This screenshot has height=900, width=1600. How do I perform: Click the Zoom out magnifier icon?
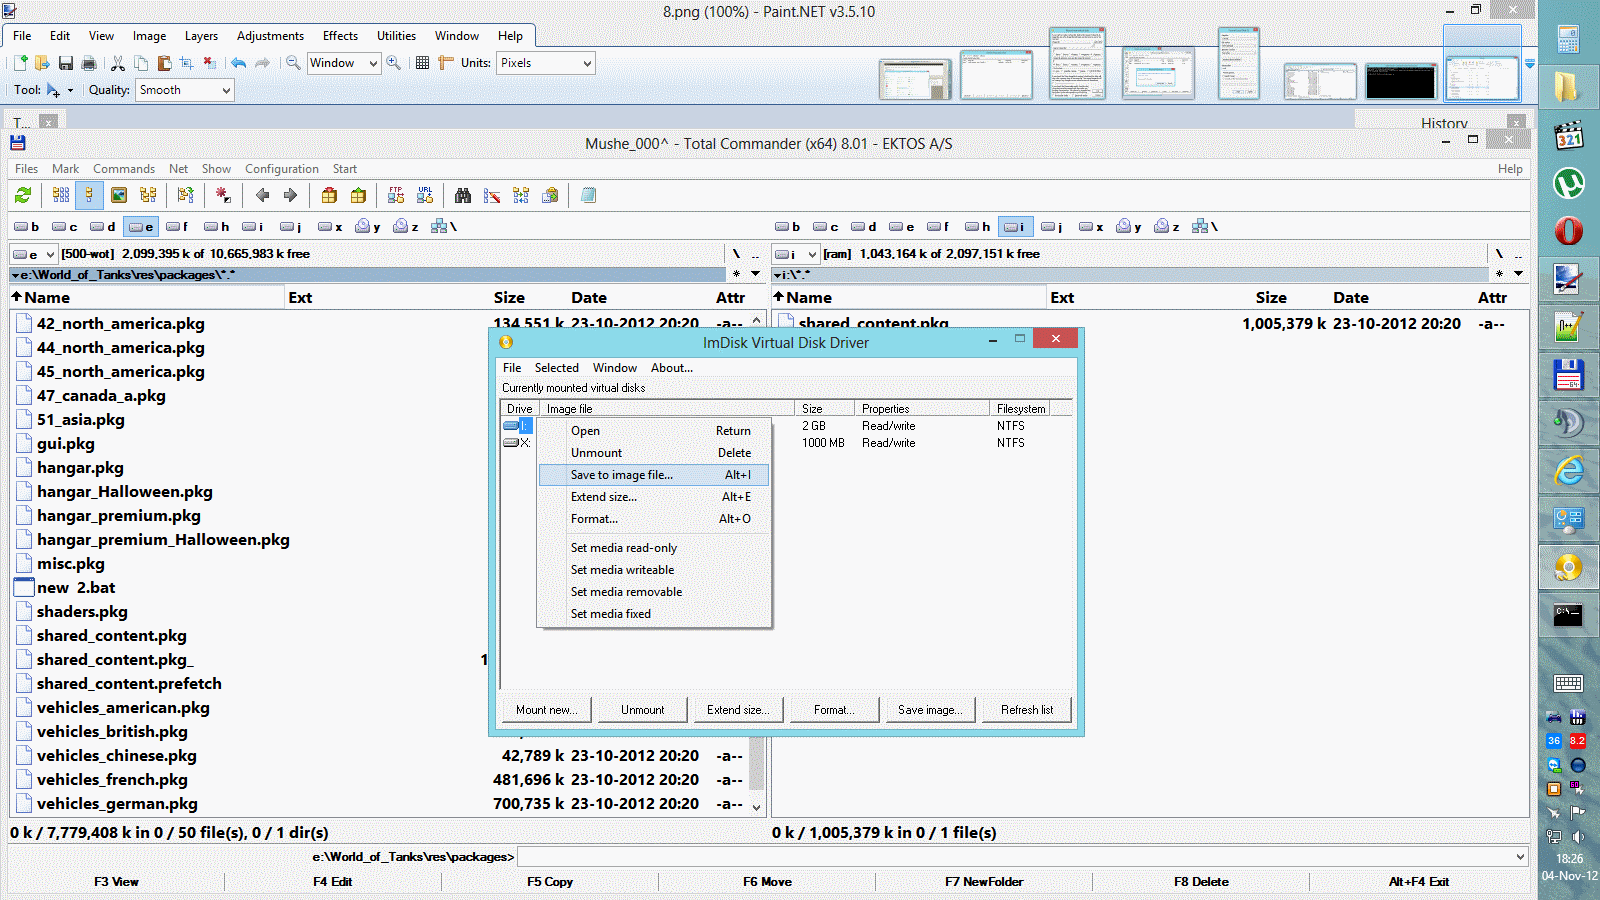pos(293,63)
